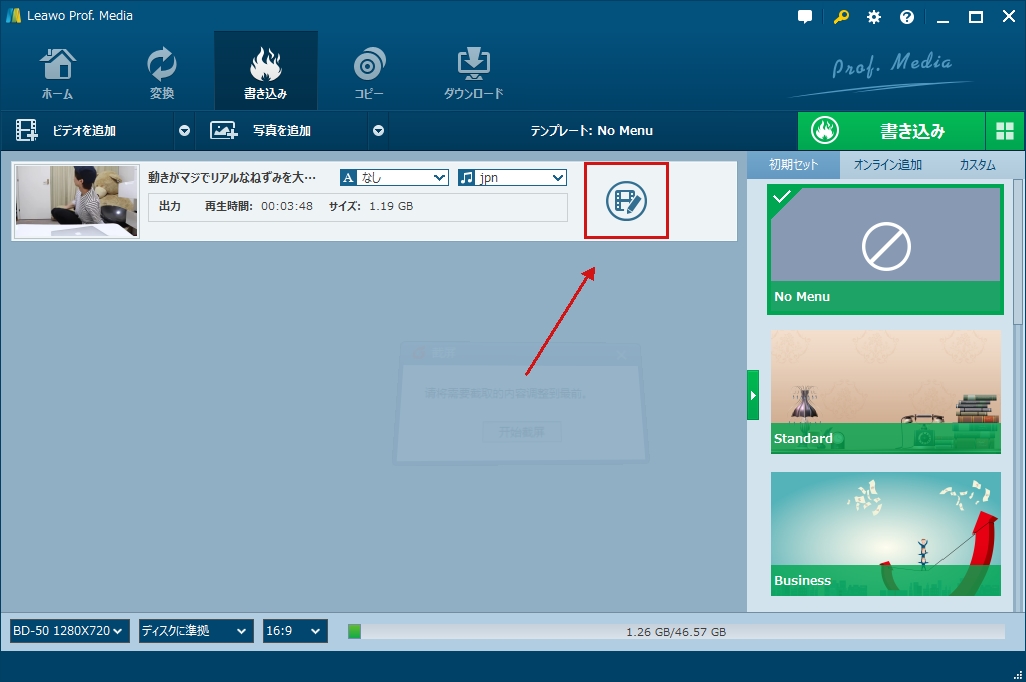Open the audio track dropdown showing jpn
Image resolution: width=1026 pixels, height=682 pixels.
(512, 177)
